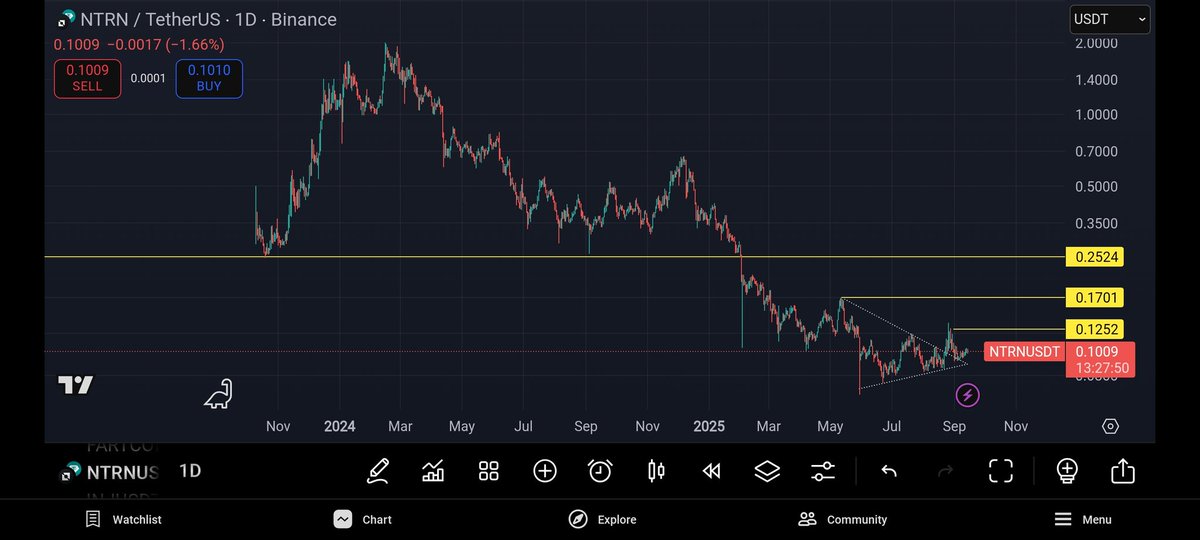Change chart type with candlestick icon

pos(656,470)
